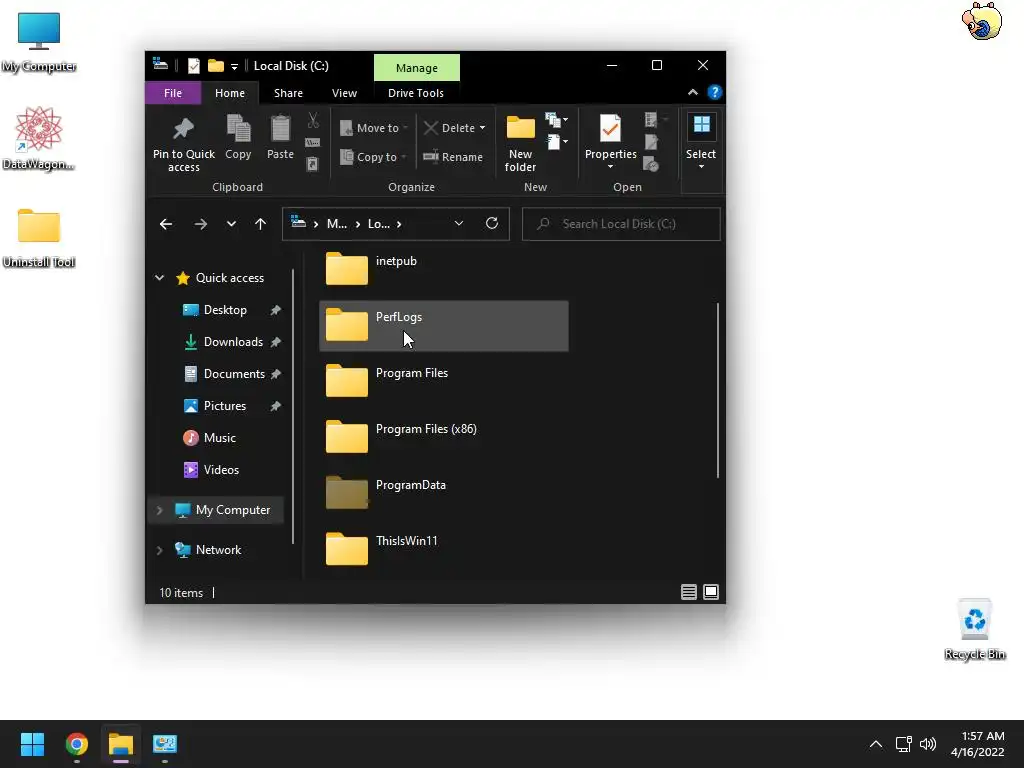Click the Copy path icon under scissors
The width and height of the screenshot is (1024, 768).
coord(313,142)
